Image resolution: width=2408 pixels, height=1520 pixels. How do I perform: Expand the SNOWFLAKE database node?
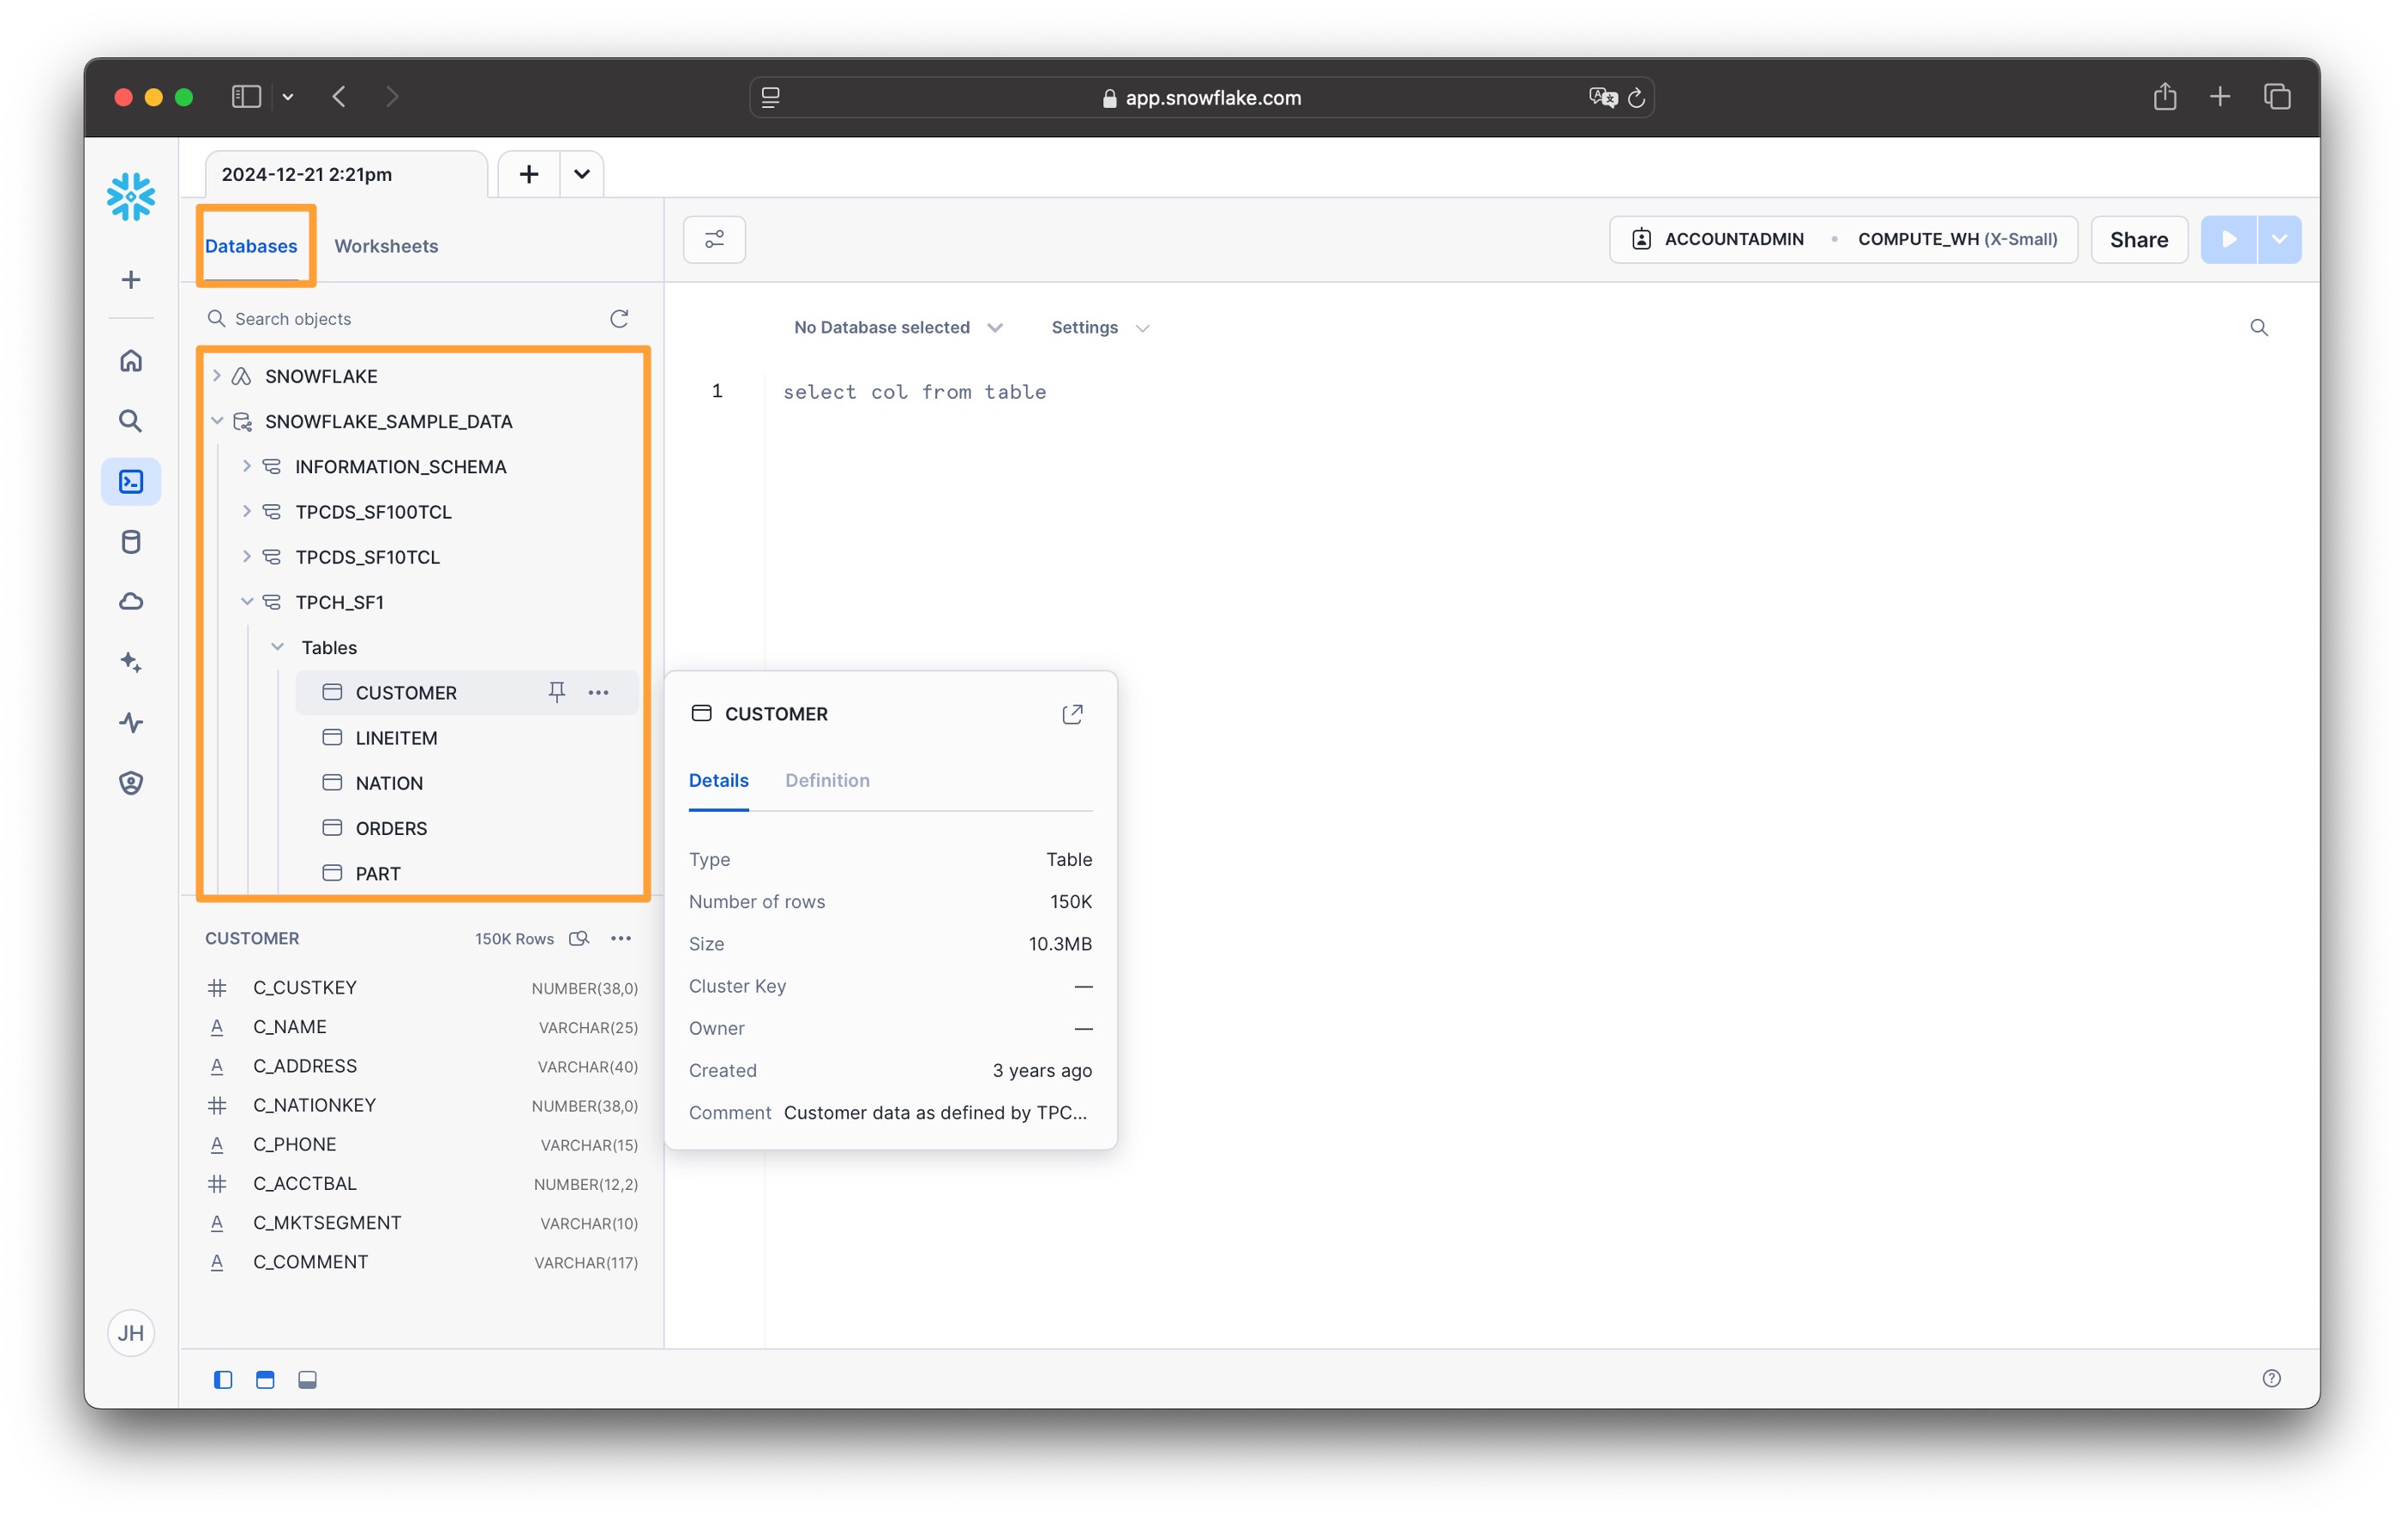(x=217, y=376)
